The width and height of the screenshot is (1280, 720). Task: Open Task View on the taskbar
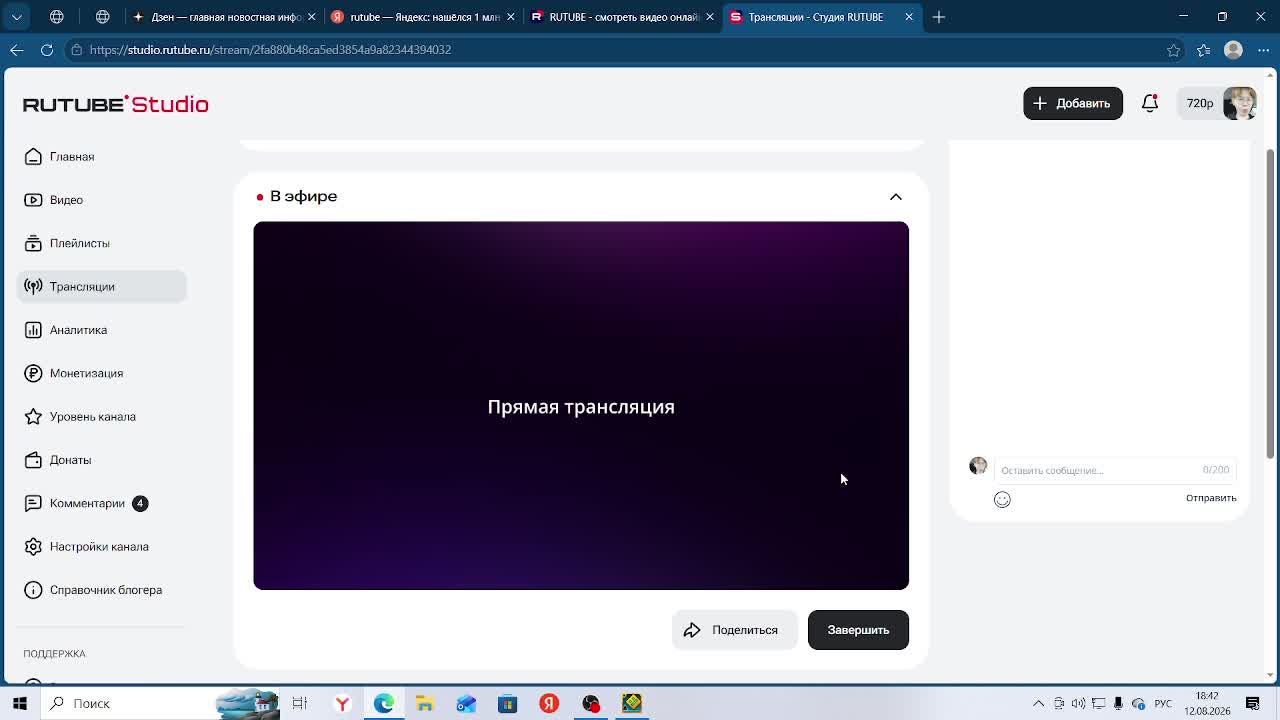(300, 703)
